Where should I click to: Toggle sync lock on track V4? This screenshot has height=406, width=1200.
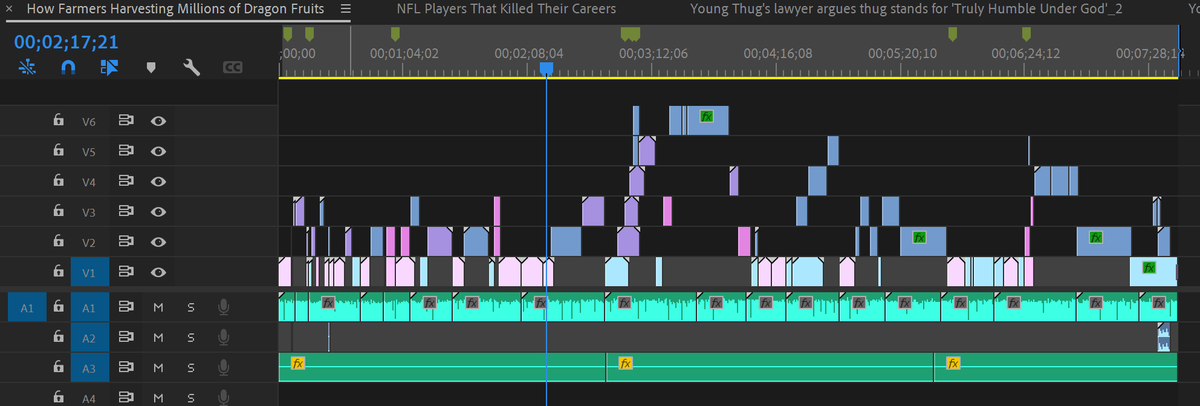pyautogui.click(x=127, y=181)
